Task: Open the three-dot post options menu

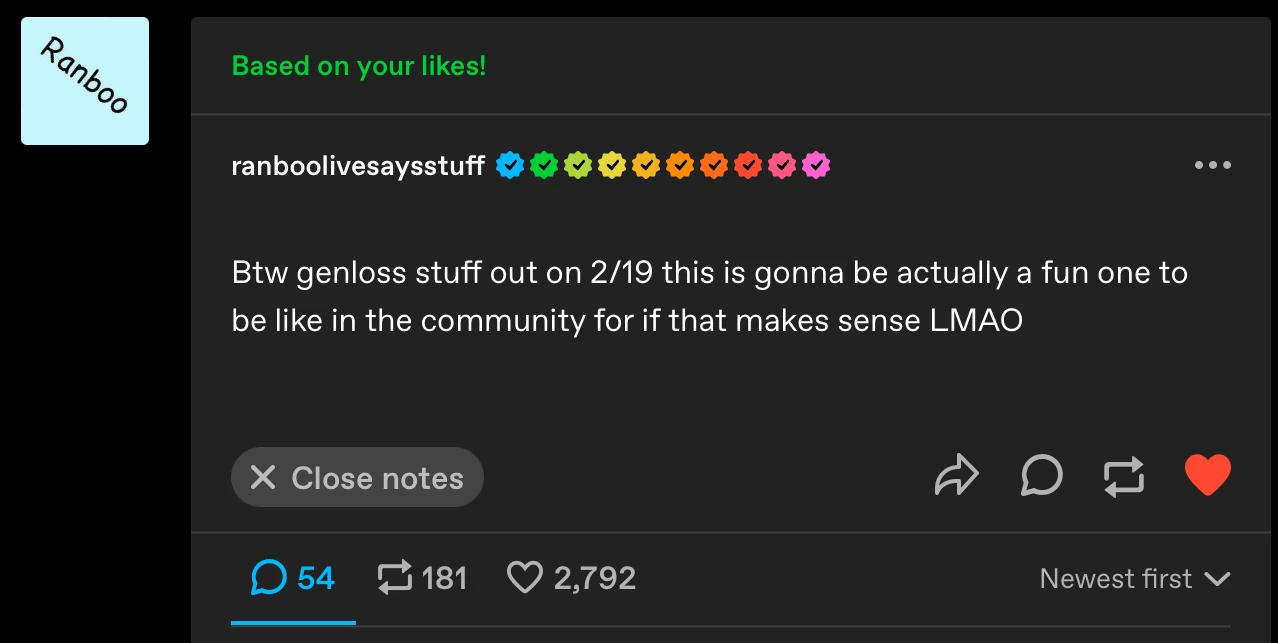Action: (x=1213, y=165)
